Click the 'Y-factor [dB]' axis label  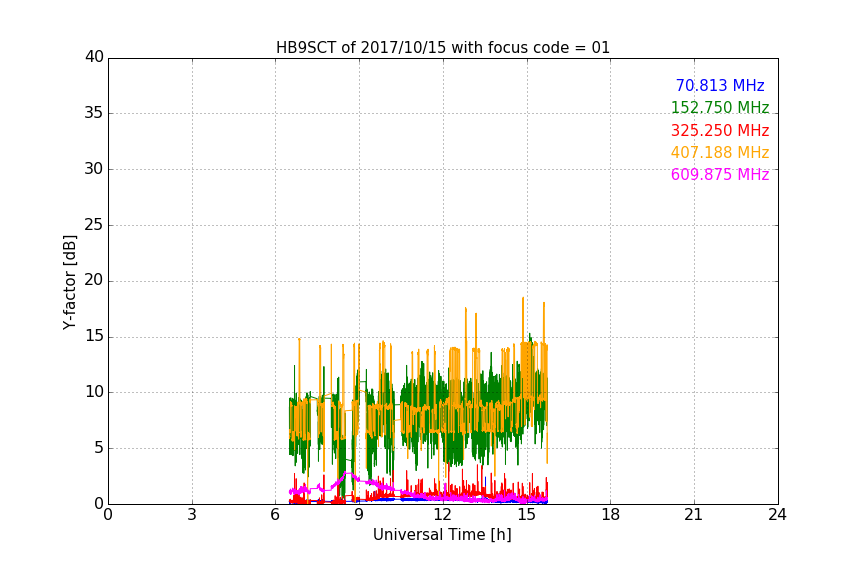click(70, 282)
